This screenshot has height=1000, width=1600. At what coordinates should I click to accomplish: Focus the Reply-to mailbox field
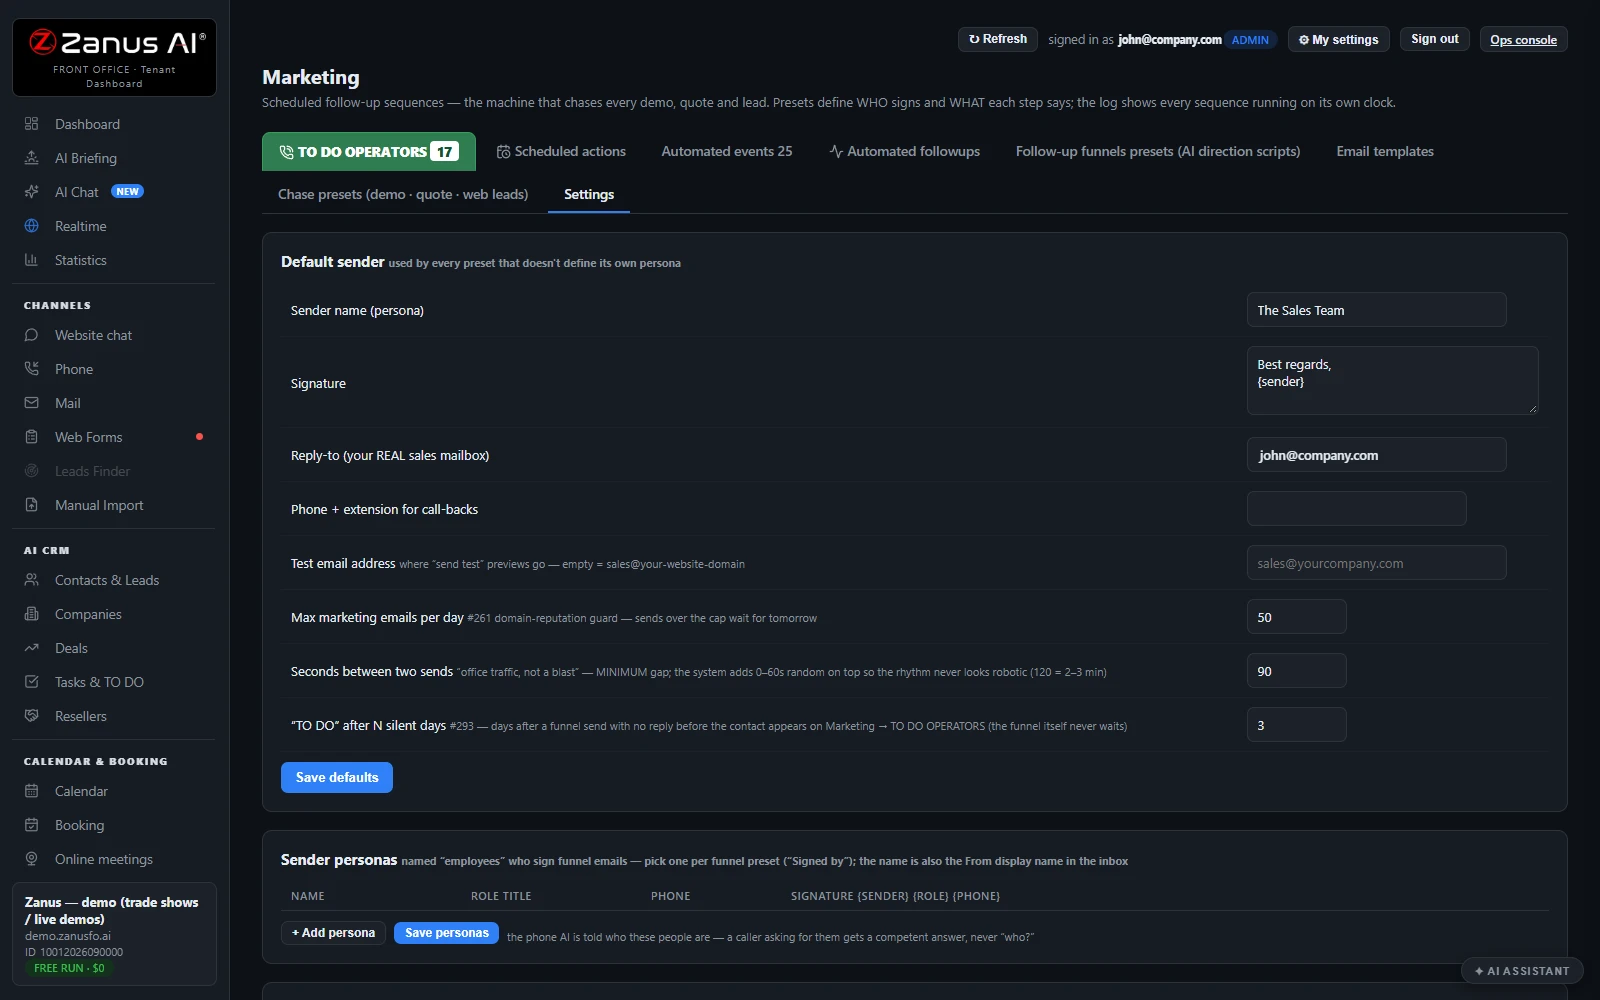click(x=1376, y=455)
